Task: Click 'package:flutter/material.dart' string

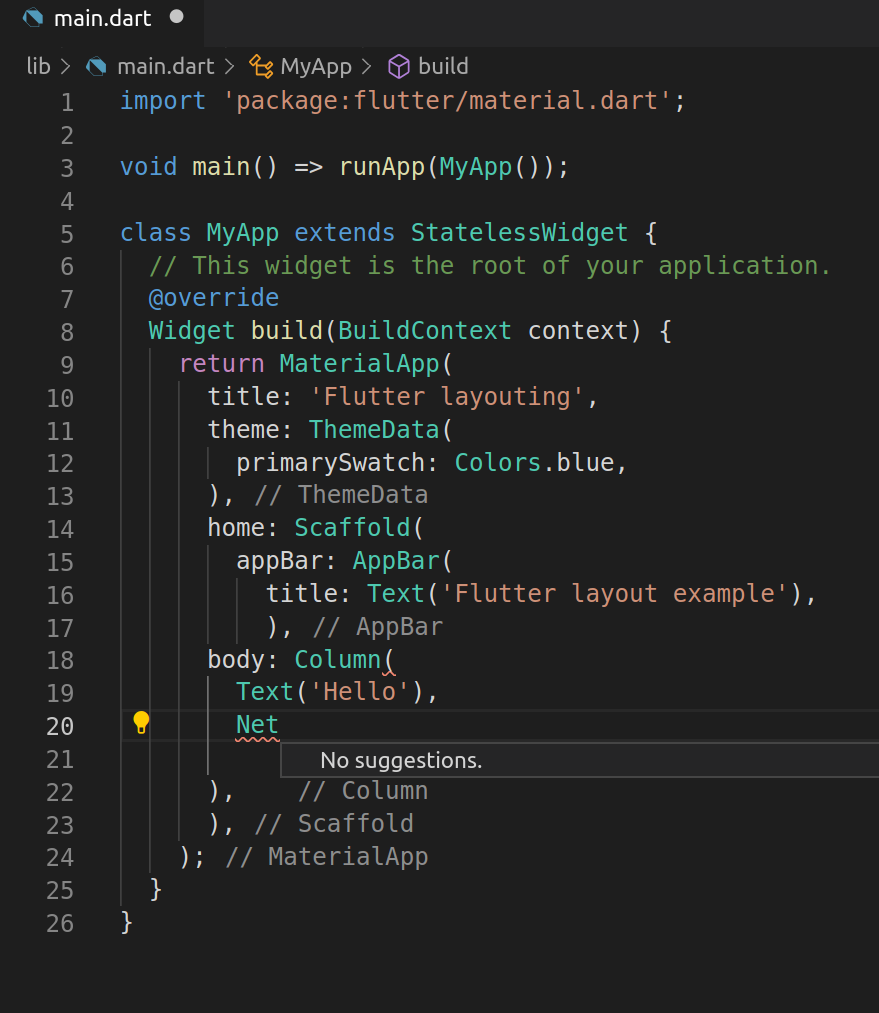Action: coord(446,101)
